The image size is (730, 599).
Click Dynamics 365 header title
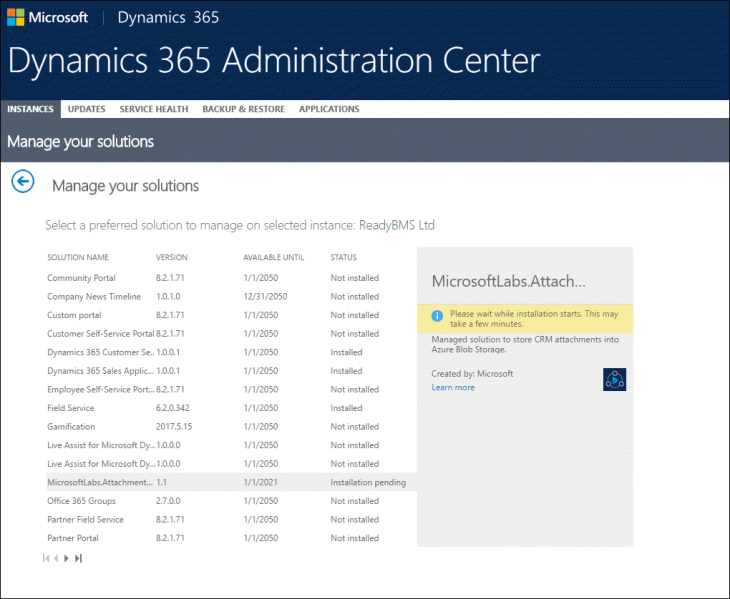click(x=168, y=17)
